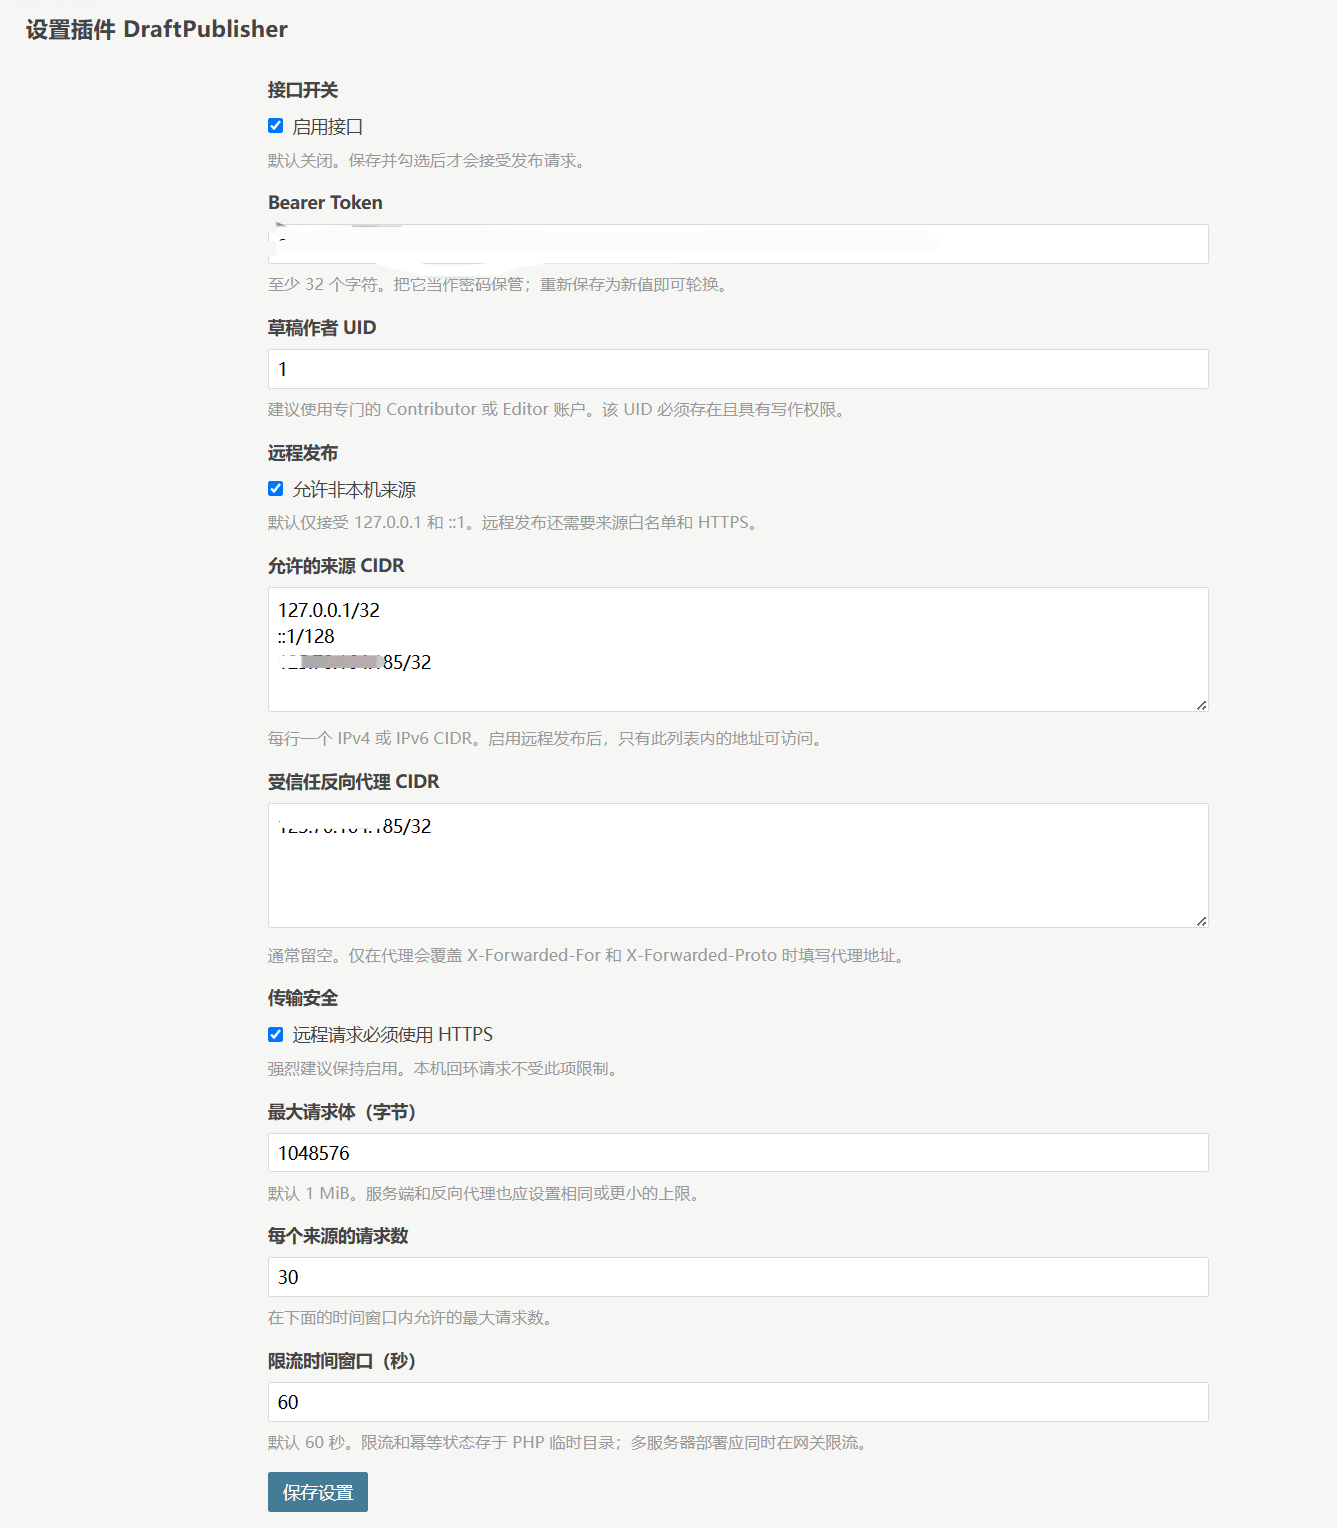Viewport: 1337px width, 1528px height.
Task: Click hint 在下面的时间窗口内允许的最大请求数
Action: point(413,1318)
